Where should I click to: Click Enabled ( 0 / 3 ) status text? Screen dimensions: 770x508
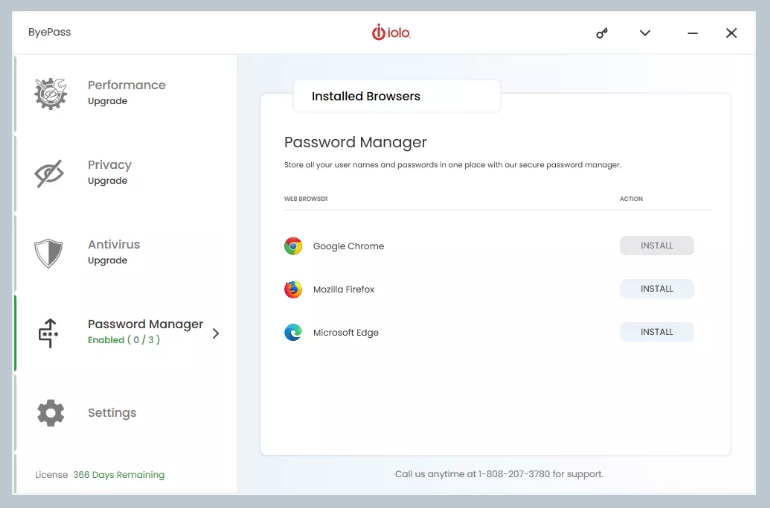(124, 339)
